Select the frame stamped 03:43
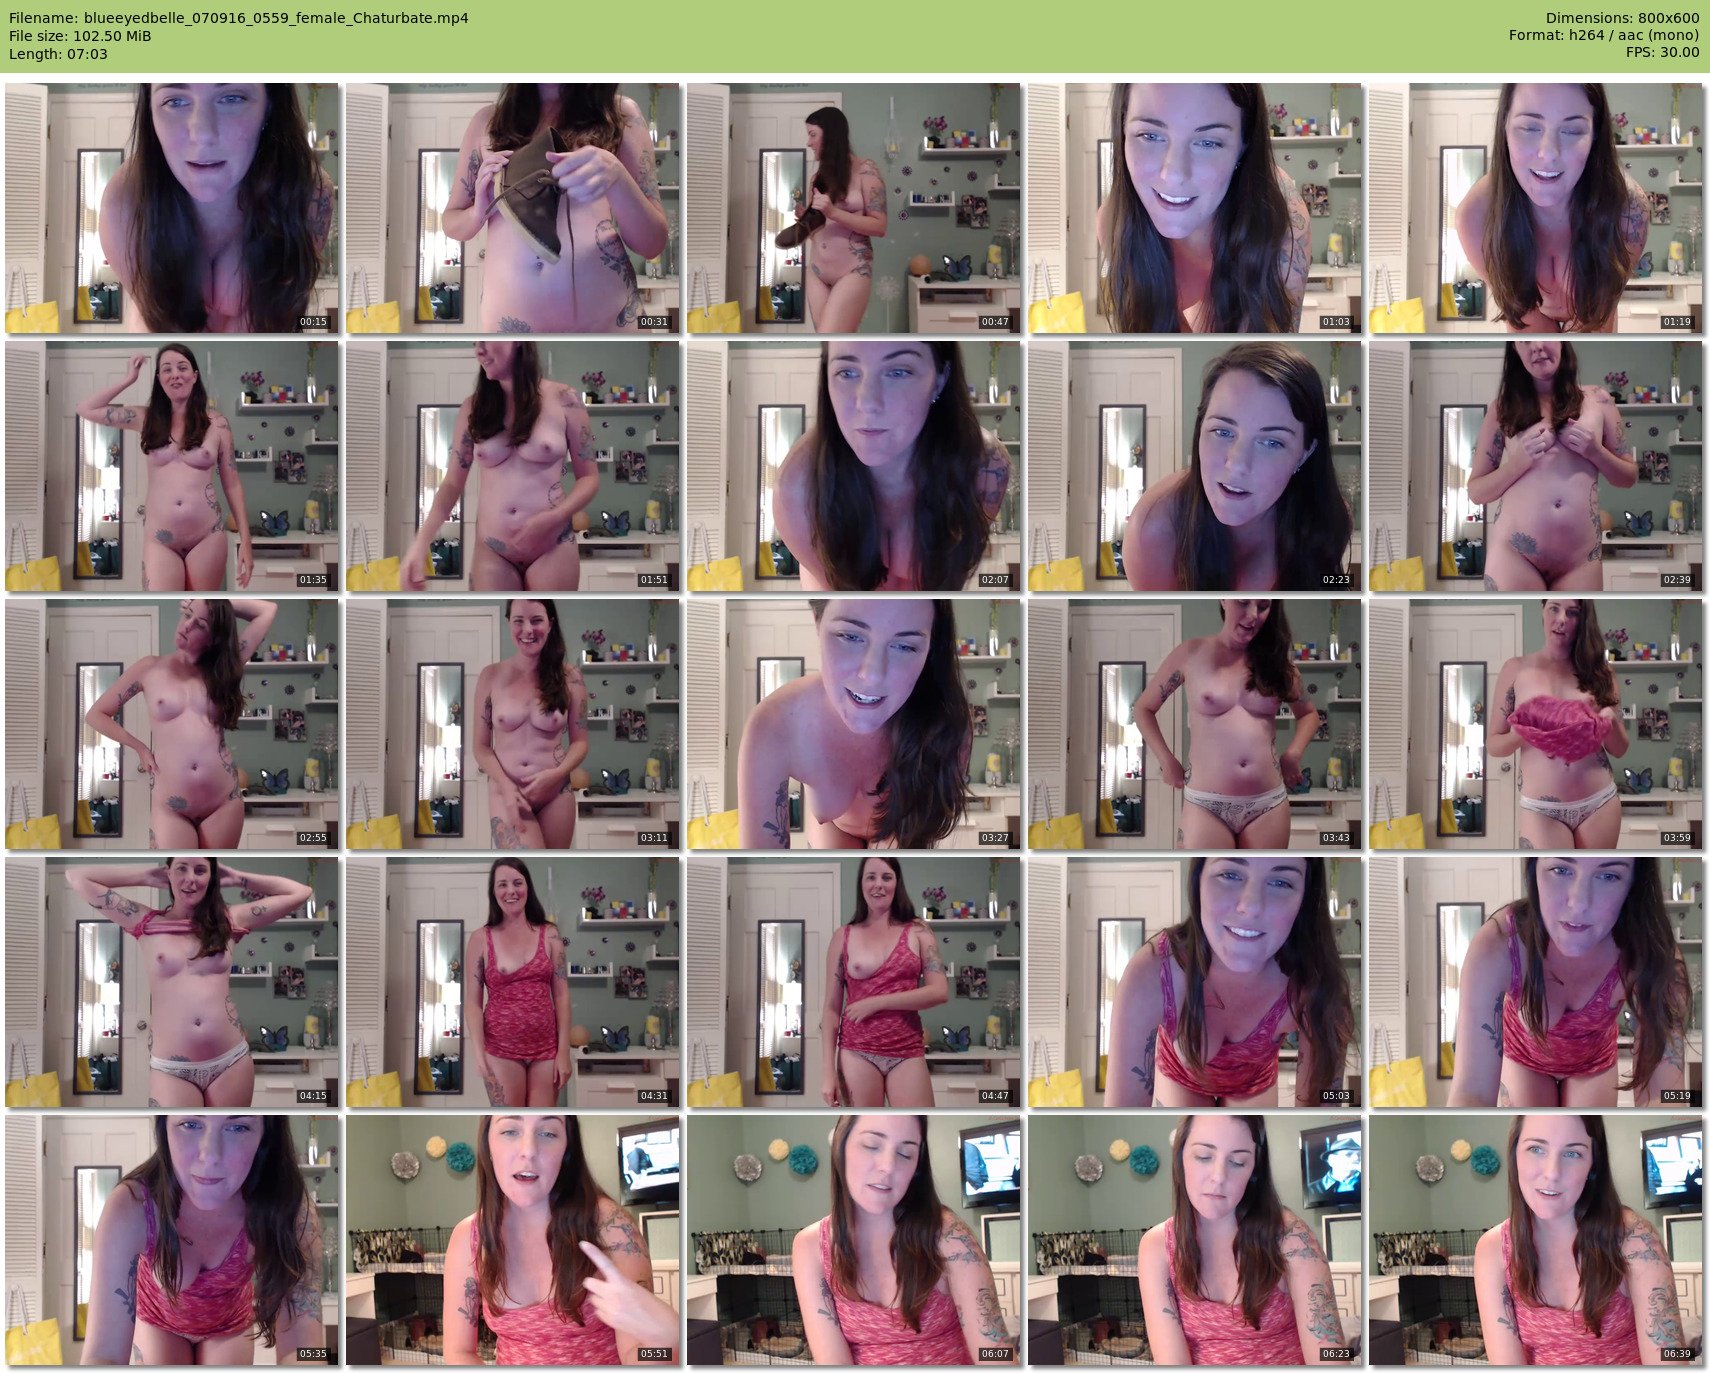This screenshot has height=1373, width=1710. [x=1195, y=724]
